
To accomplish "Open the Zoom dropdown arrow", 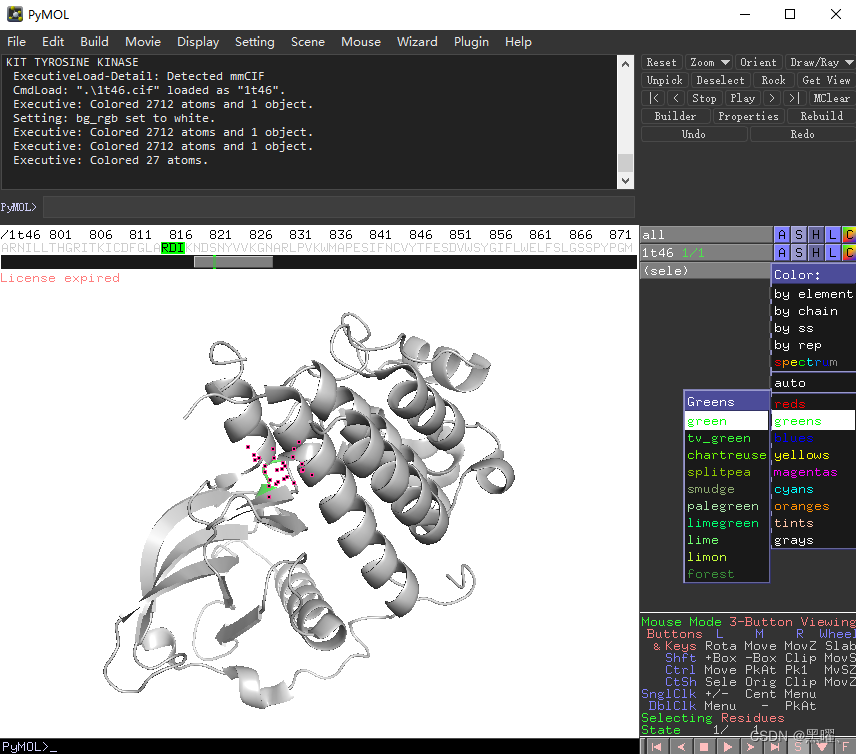I will [x=725, y=62].
